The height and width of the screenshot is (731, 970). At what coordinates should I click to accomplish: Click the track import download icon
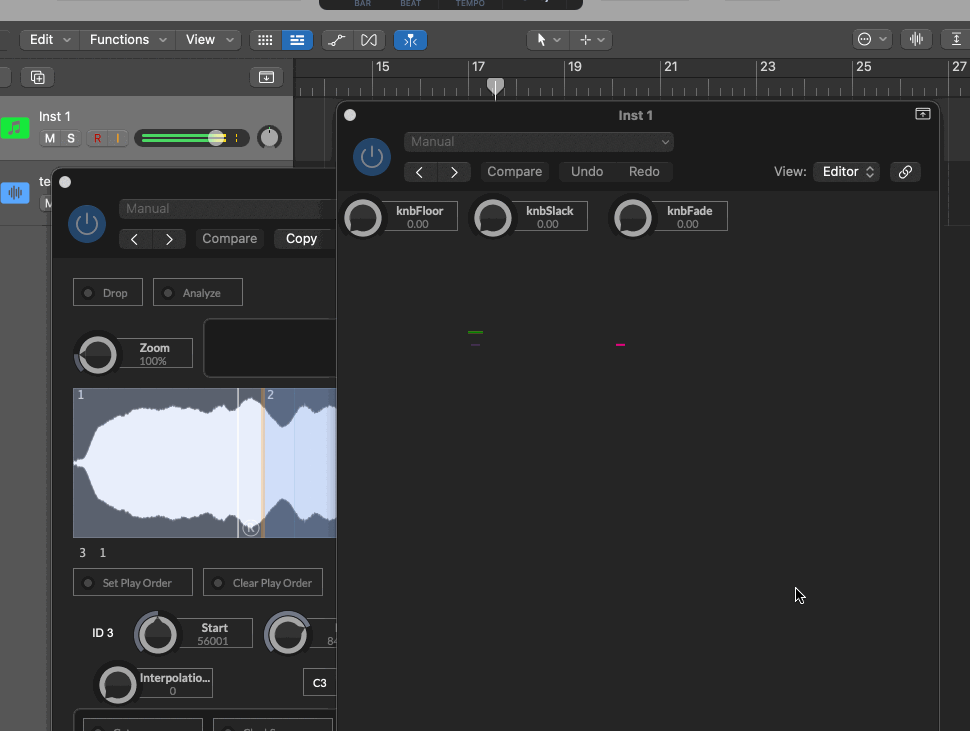[x=266, y=77]
